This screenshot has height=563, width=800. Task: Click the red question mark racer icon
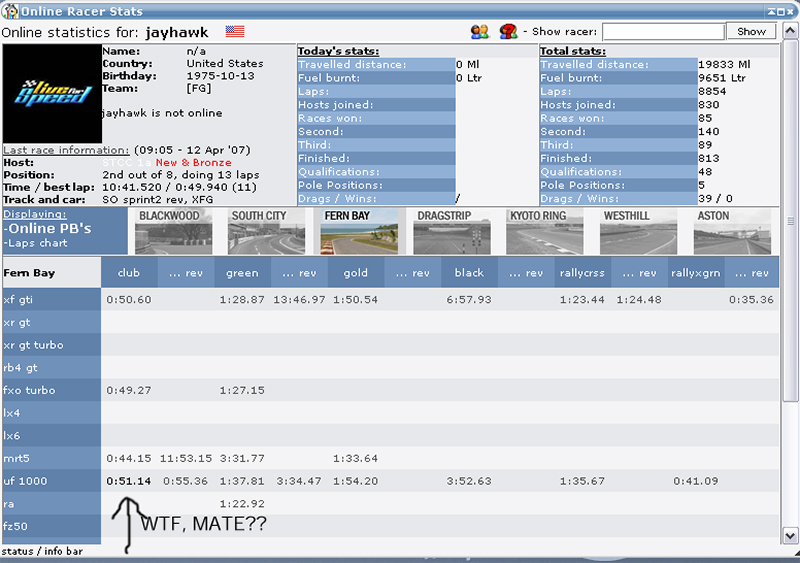coord(508,32)
